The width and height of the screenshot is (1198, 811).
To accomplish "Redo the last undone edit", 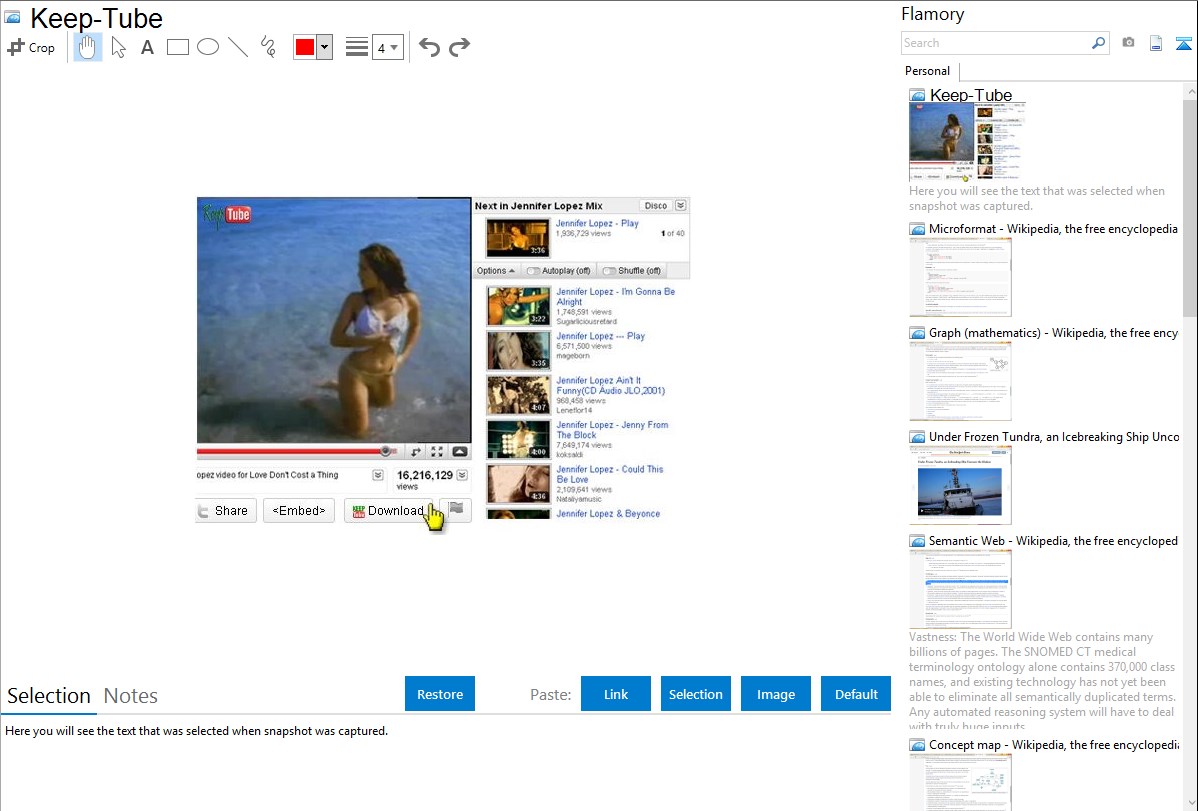I will point(459,47).
